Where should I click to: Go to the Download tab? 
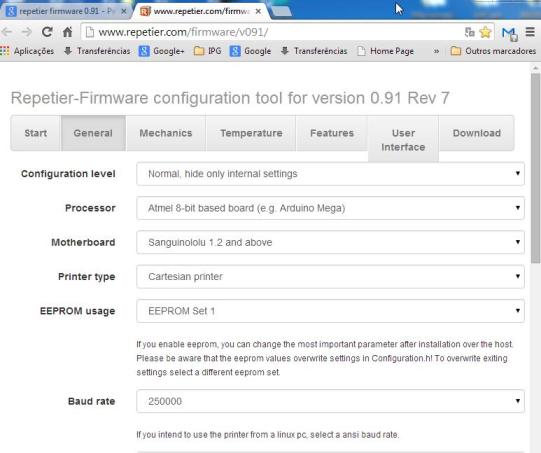click(x=476, y=133)
